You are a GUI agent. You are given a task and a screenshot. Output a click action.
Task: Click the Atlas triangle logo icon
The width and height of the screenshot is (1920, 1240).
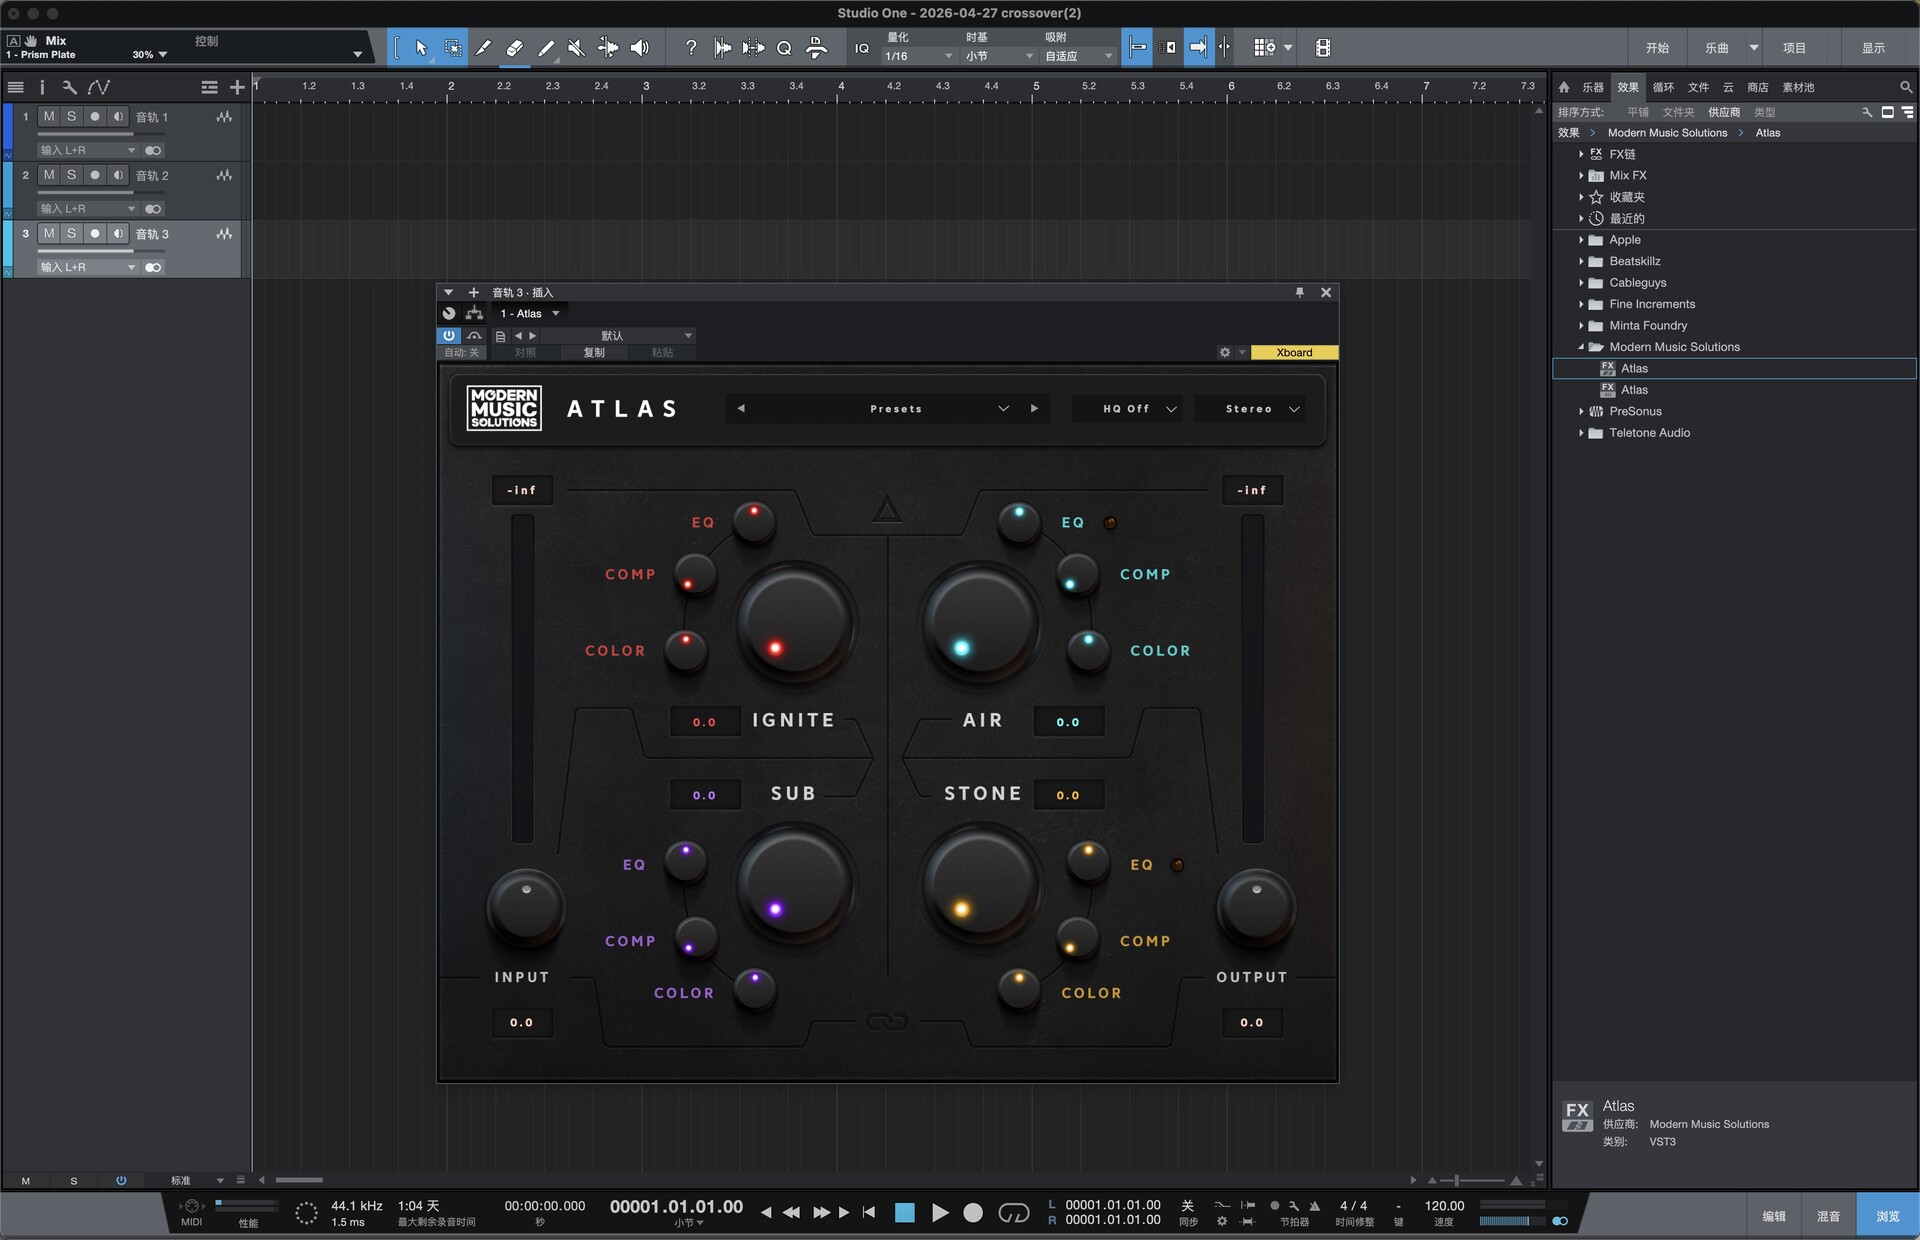tap(887, 510)
